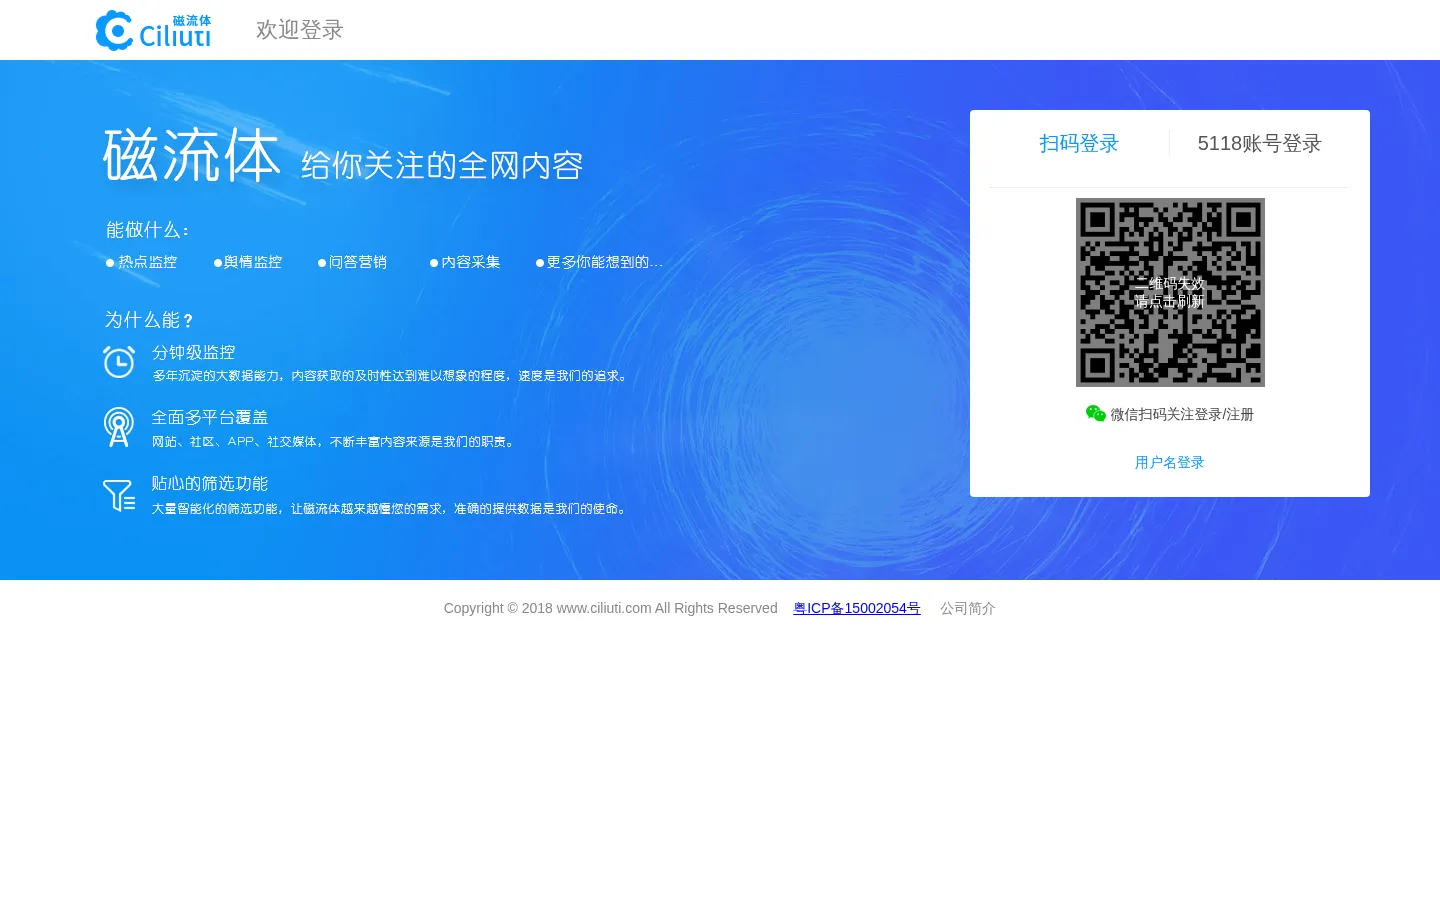Viewport: 1440px width, 900px height.
Task: Open the 粤ICP备15002054号 link
Action: [857, 608]
